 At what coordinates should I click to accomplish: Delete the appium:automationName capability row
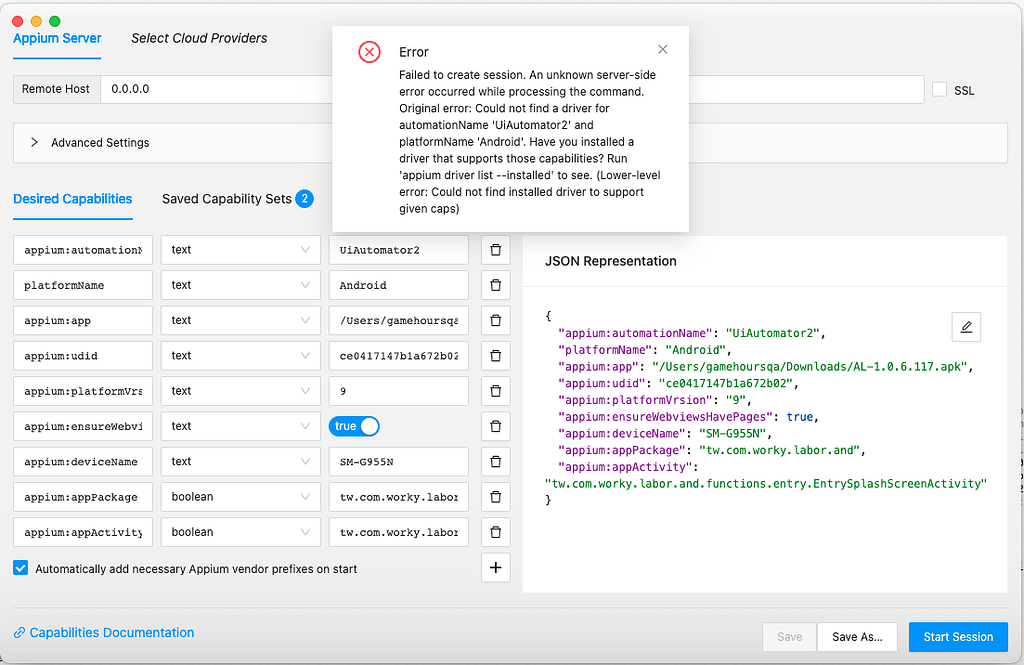(495, 249)
